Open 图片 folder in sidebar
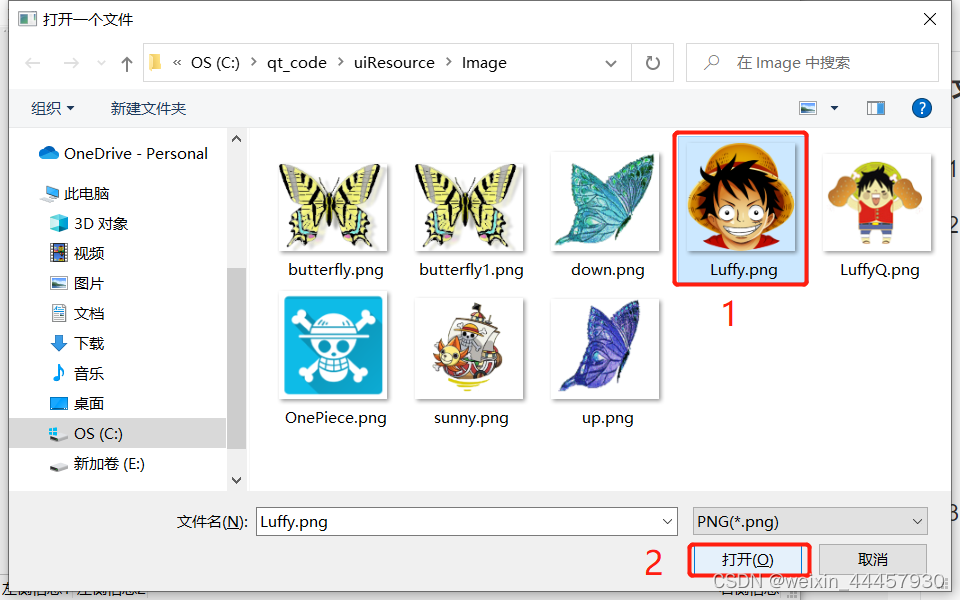 pyautogui.click(x=77, y=283)
